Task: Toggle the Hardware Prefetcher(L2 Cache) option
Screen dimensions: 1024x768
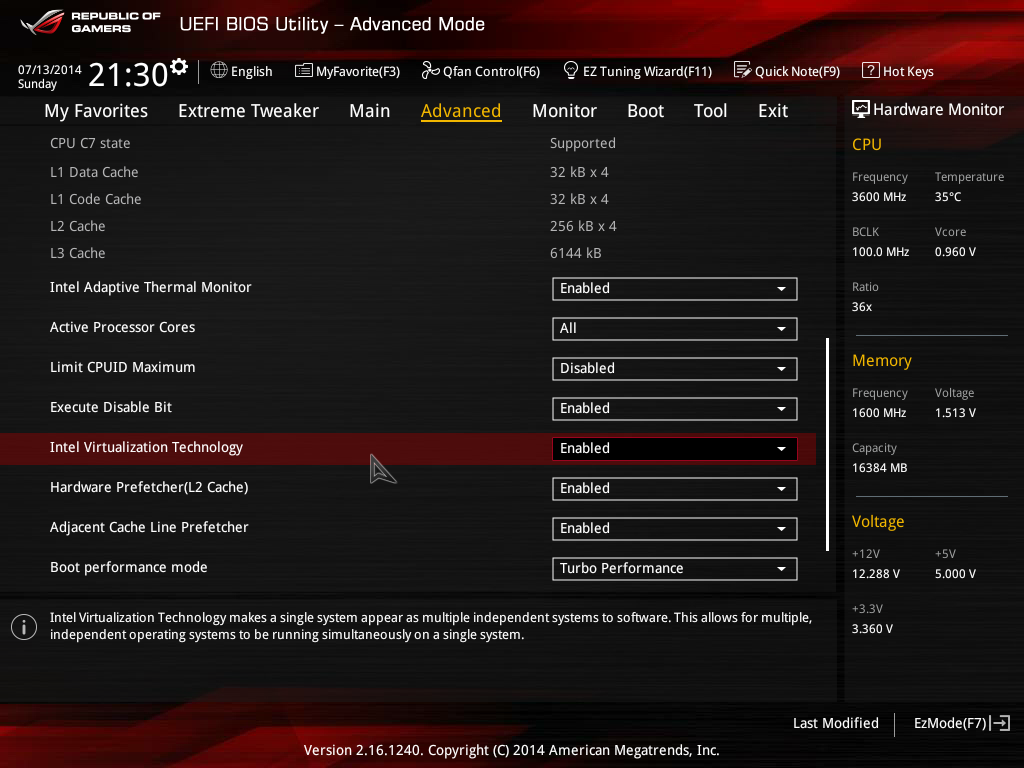Action: pyautogui.click(x=674, y=489)
